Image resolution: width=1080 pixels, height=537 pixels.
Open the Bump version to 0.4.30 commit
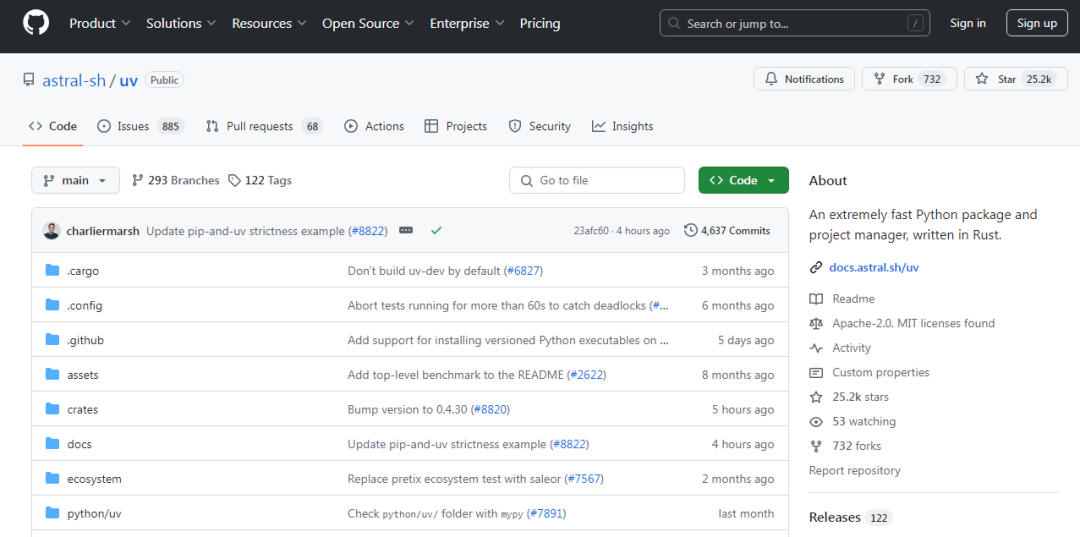(408, 410)
